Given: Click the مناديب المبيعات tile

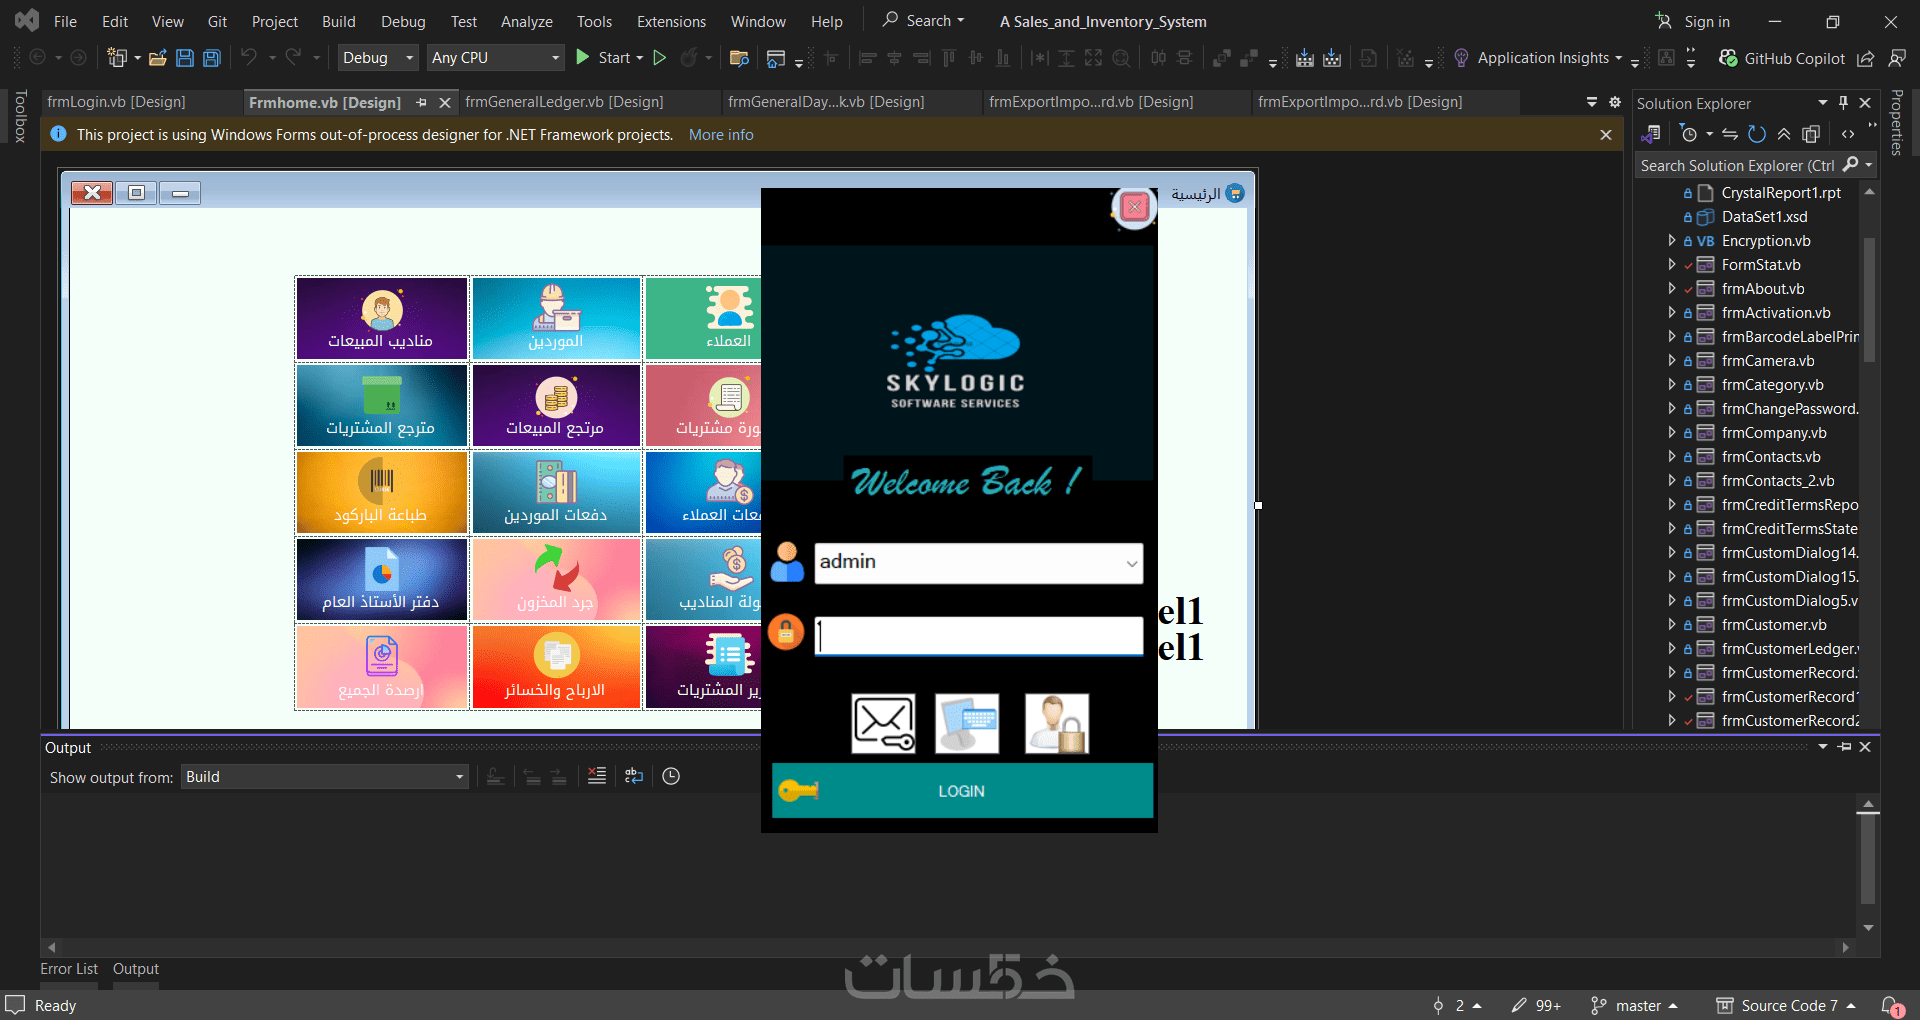Looking at the screenshot, I should (x=382, y=318).
